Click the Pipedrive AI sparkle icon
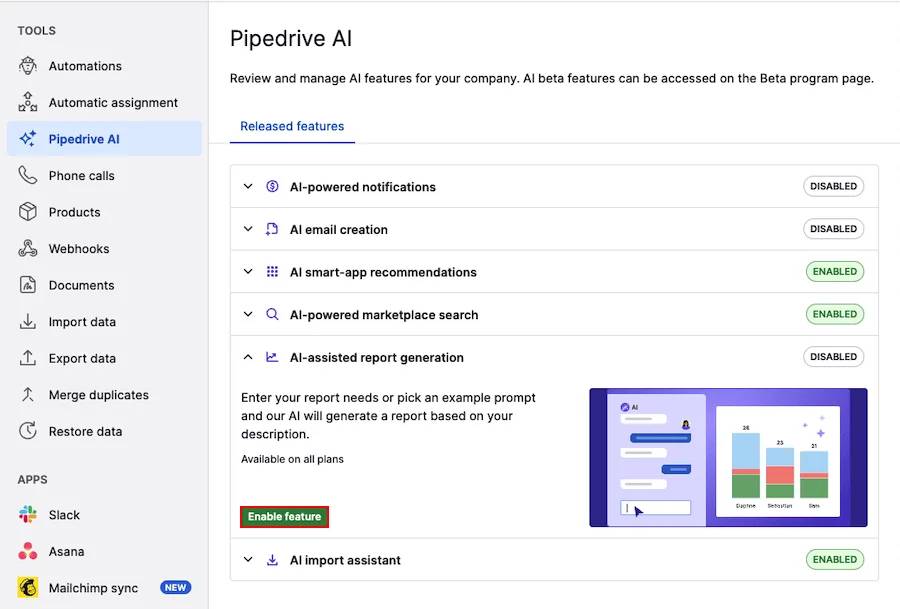 click(x=27, y=139)
